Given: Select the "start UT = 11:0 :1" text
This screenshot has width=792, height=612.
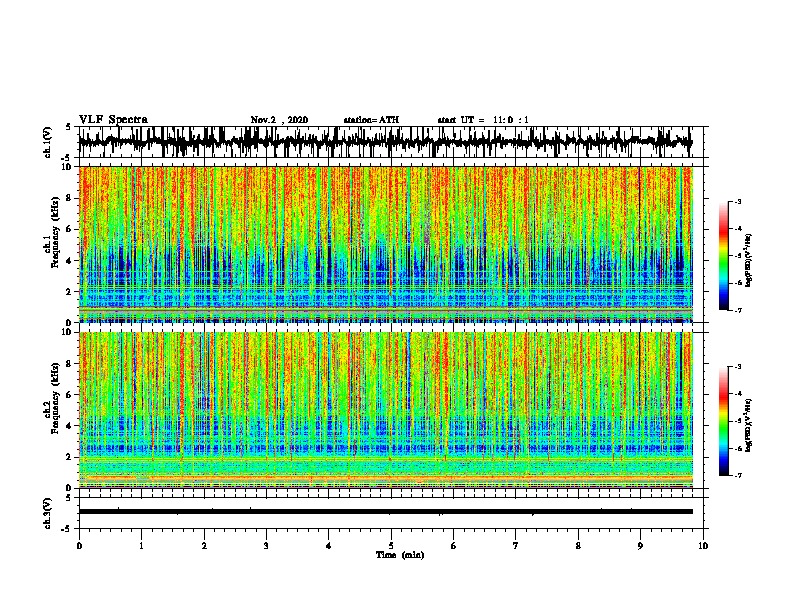Looking at the screenshot, I should click(x=483, y=120).
